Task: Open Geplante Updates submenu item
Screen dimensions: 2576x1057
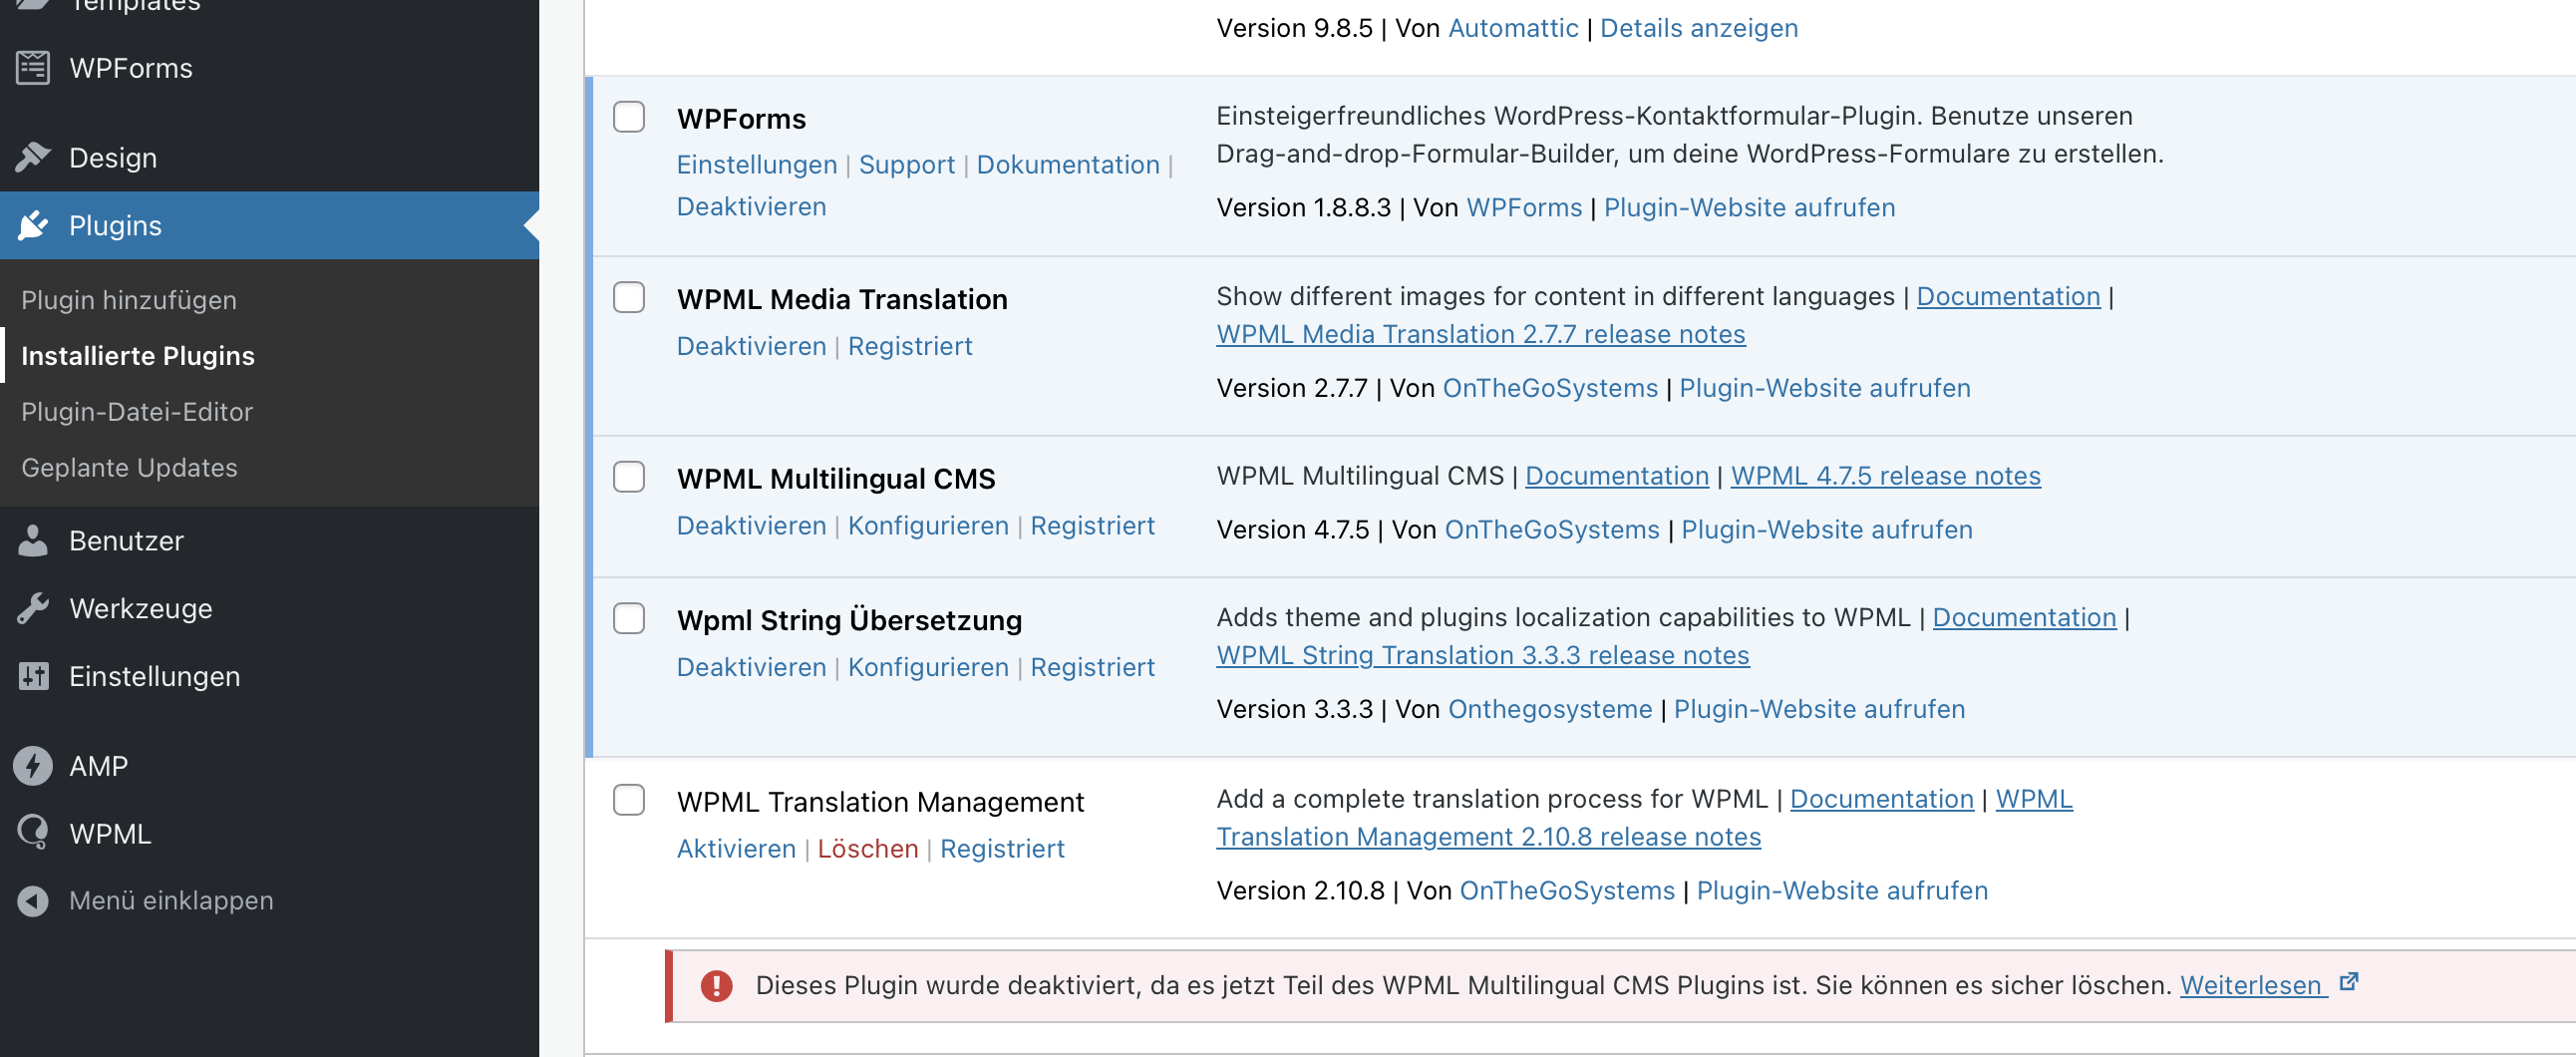Action: (x=129, y=468)
